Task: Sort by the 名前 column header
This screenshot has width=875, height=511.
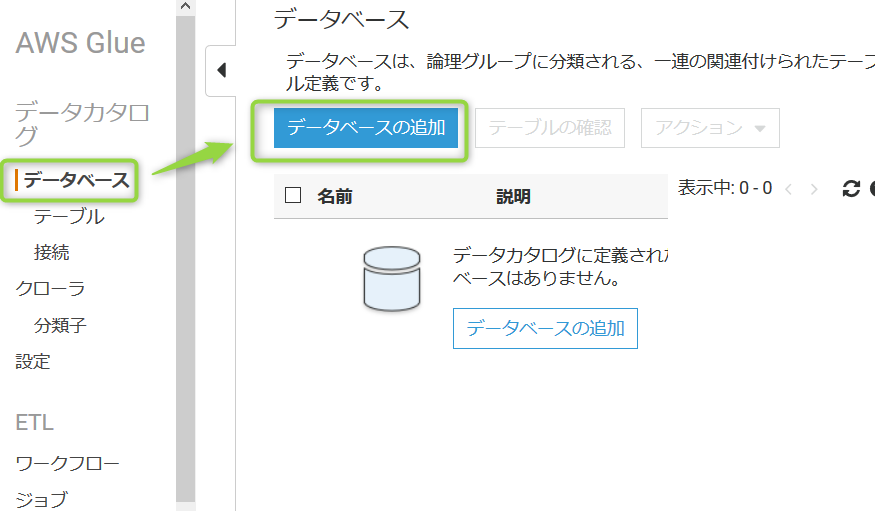Action: click(x=335, y=196)
